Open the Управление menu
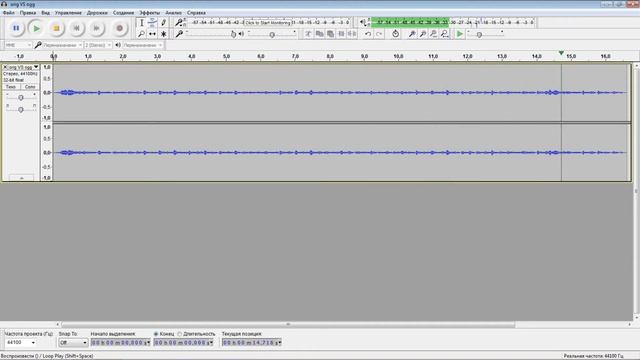This screenshot has height=360, width=640. [x=68, y=13]
